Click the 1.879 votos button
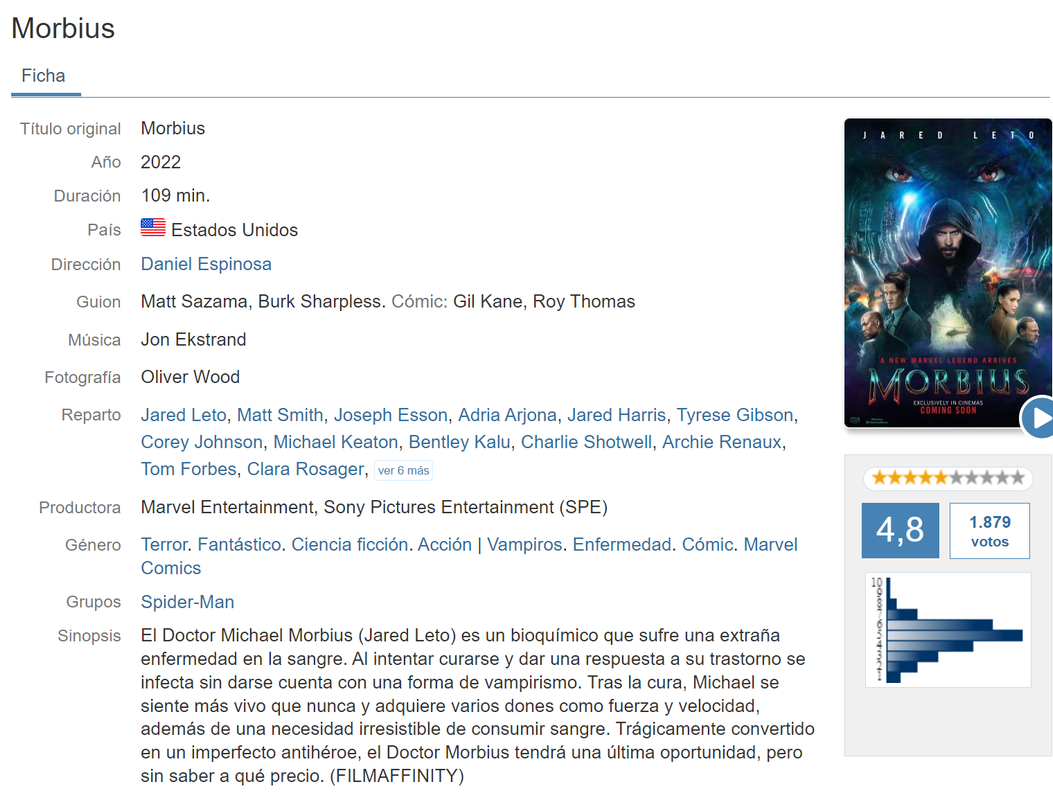 coord(989,531)
